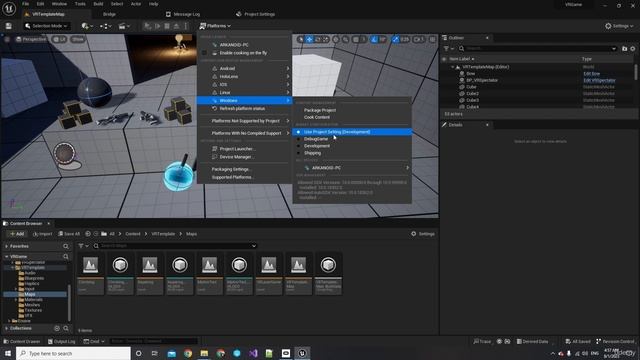The image size is (640, 360).
Task: Select BP_VRSpectator actor in Outliner
Action: tap(482, 80)
